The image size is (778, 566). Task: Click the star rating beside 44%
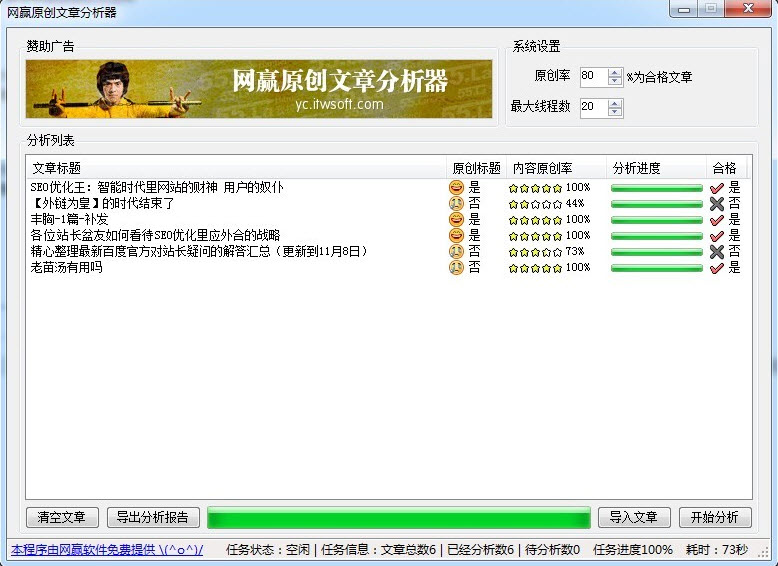tap(535, 204)
